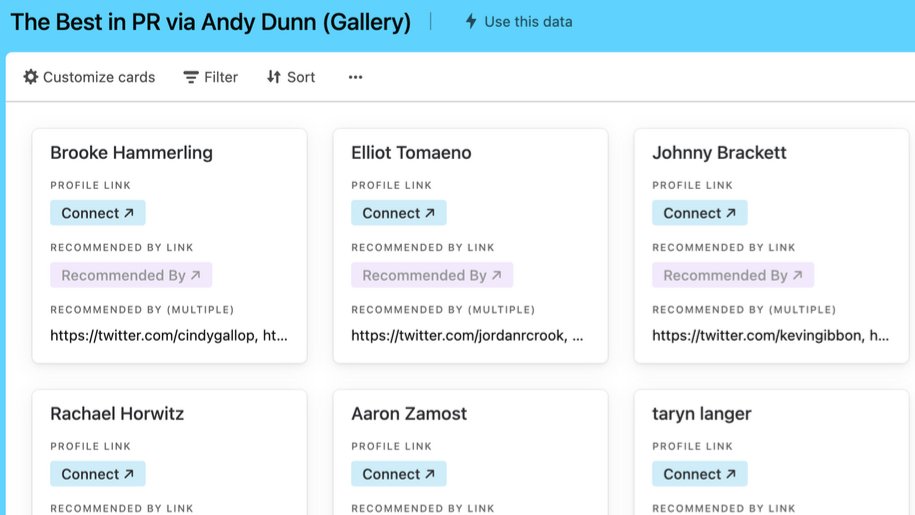The width and height of the screenshot is (915, 515).
Task: Open the three-dot more options menu
Action: (355, 77)
